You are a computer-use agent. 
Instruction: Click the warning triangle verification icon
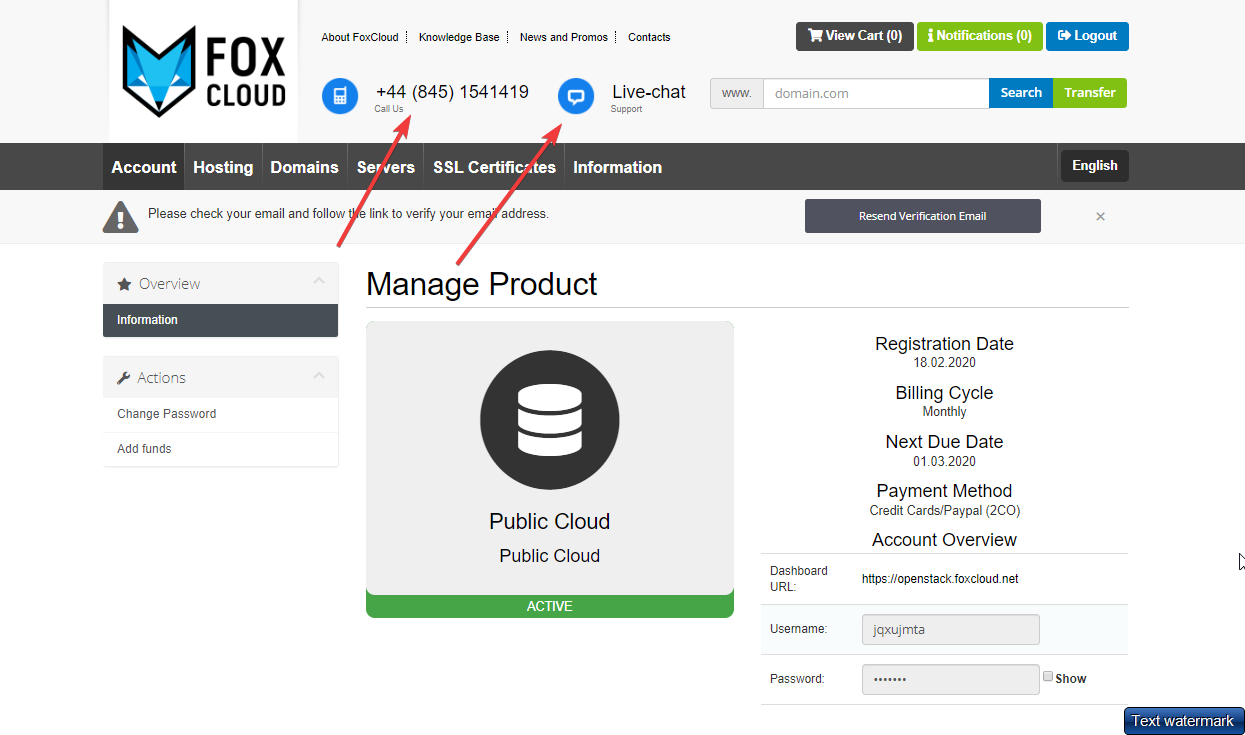coord(120,216)
